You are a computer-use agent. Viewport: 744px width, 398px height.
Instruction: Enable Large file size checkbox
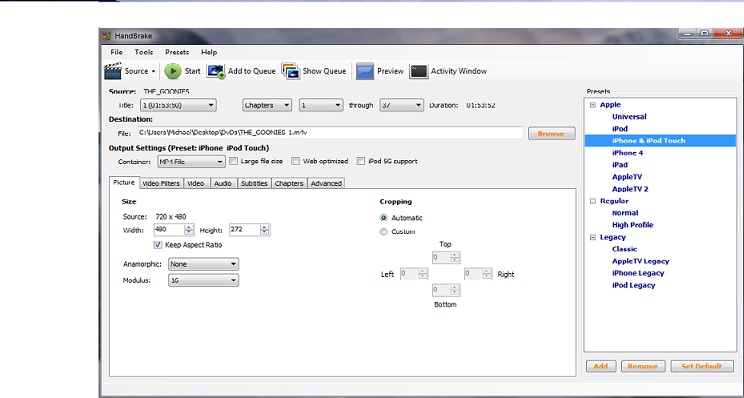pyautogui.click(x=233, y=161)
